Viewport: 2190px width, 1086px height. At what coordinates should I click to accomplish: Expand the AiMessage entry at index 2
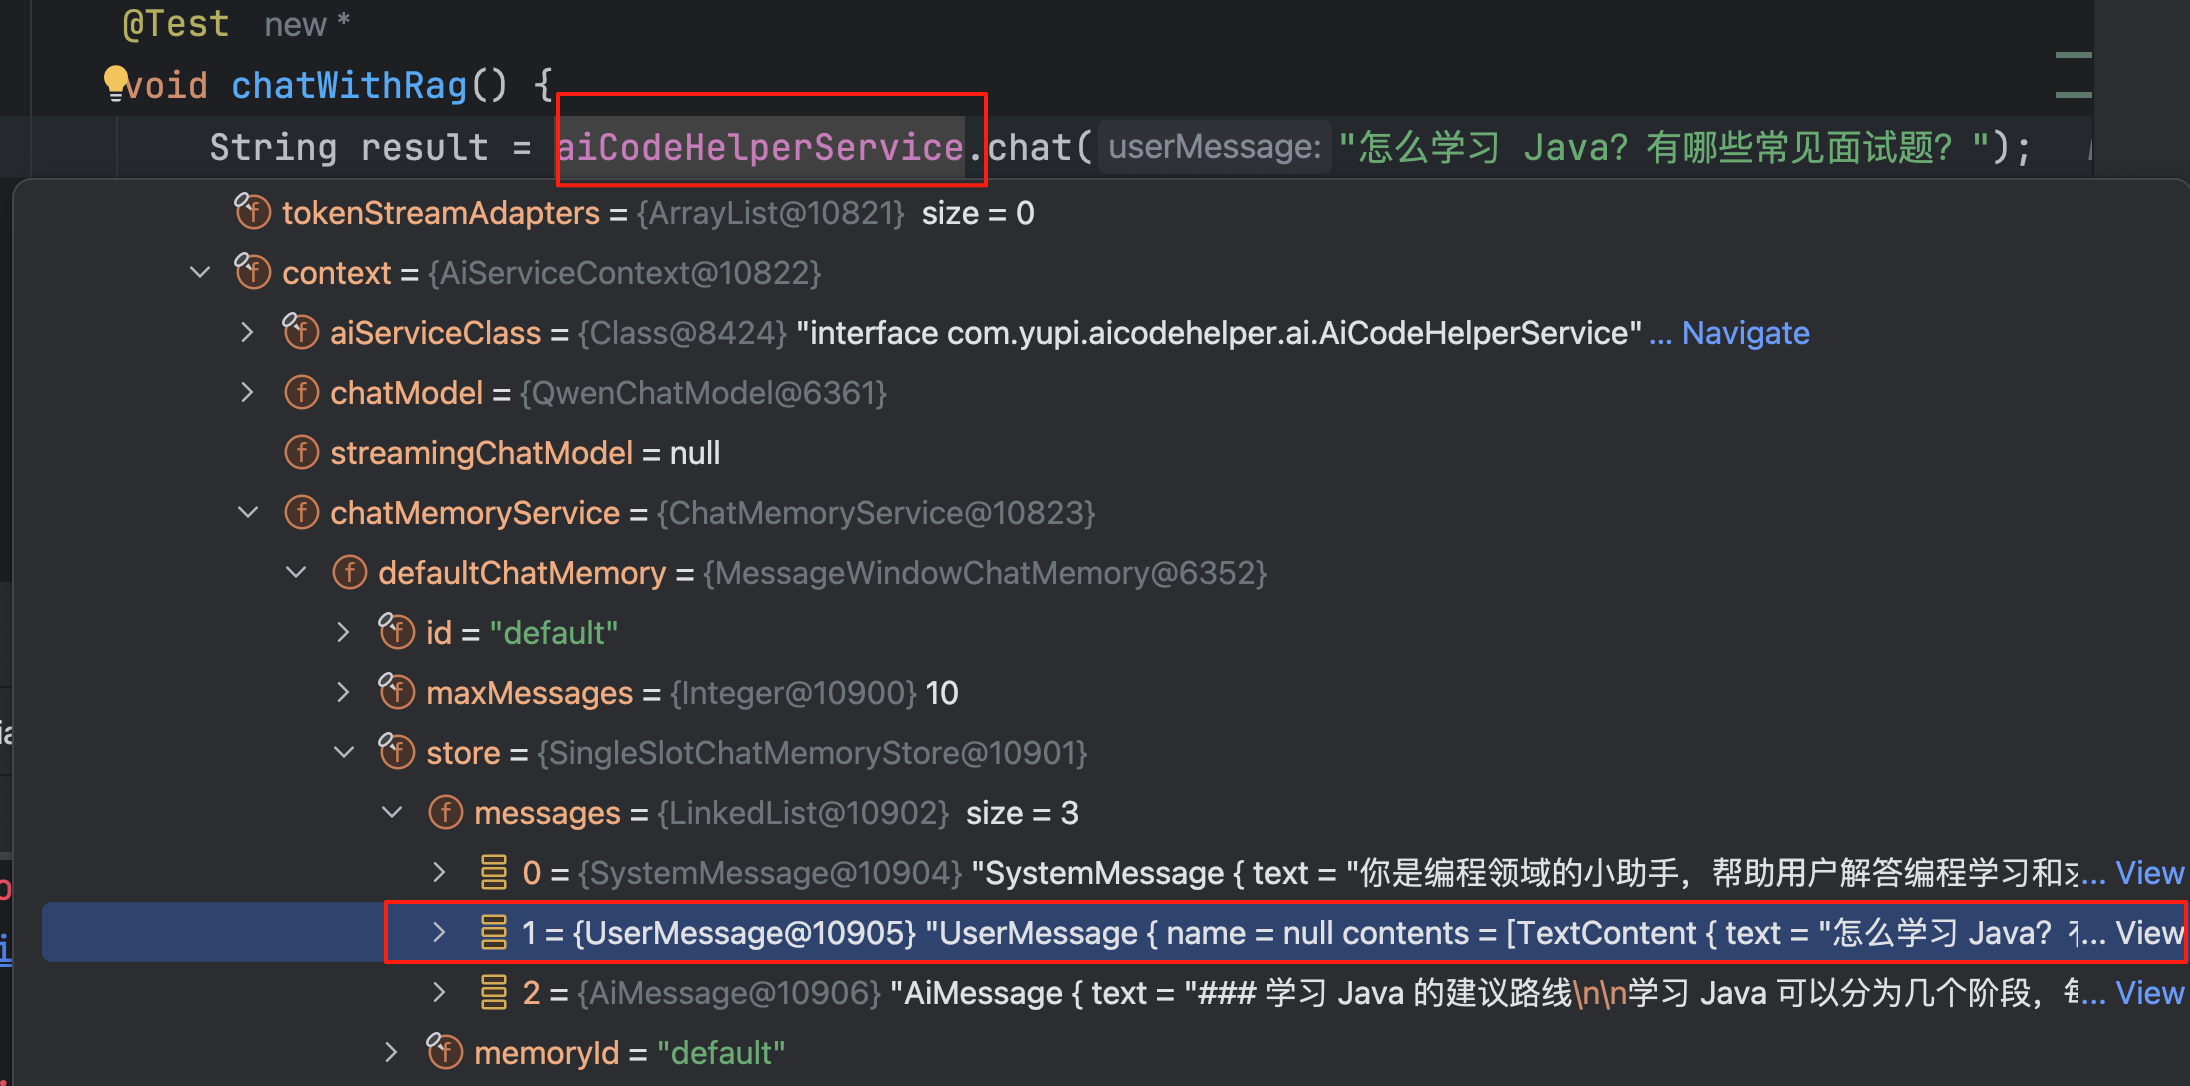point(439,991)
